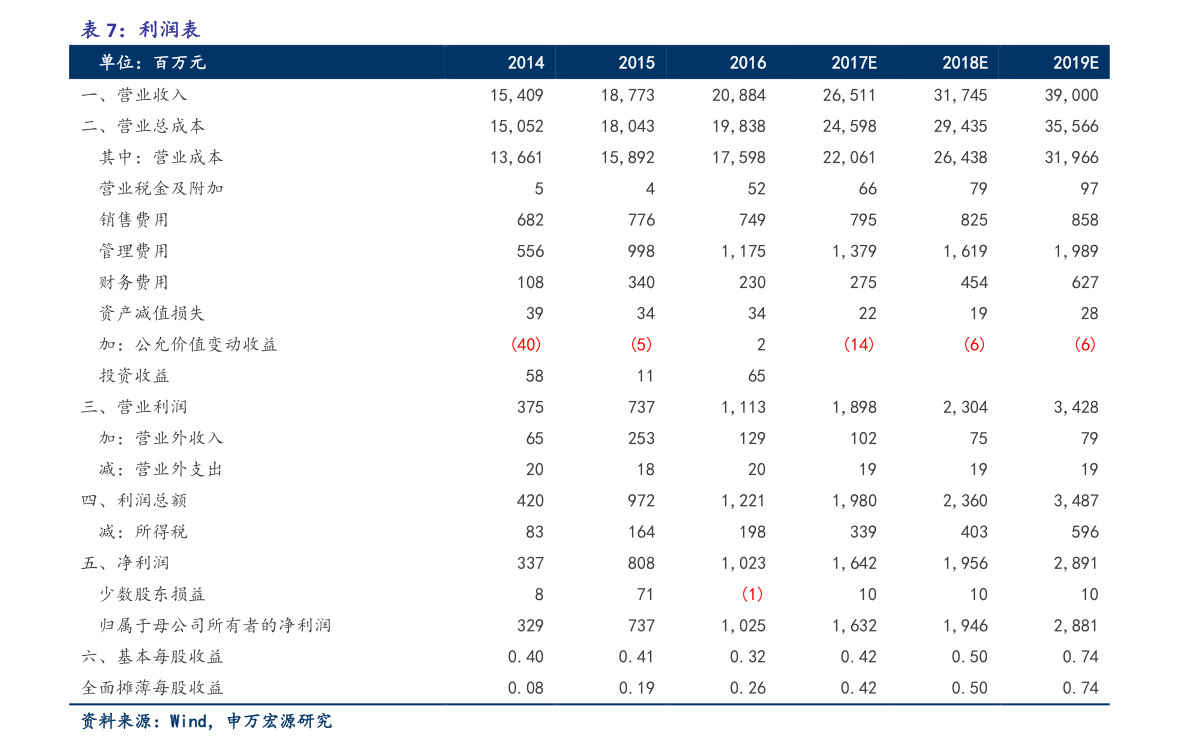Select the 净利润 row label

pos(125,563)
